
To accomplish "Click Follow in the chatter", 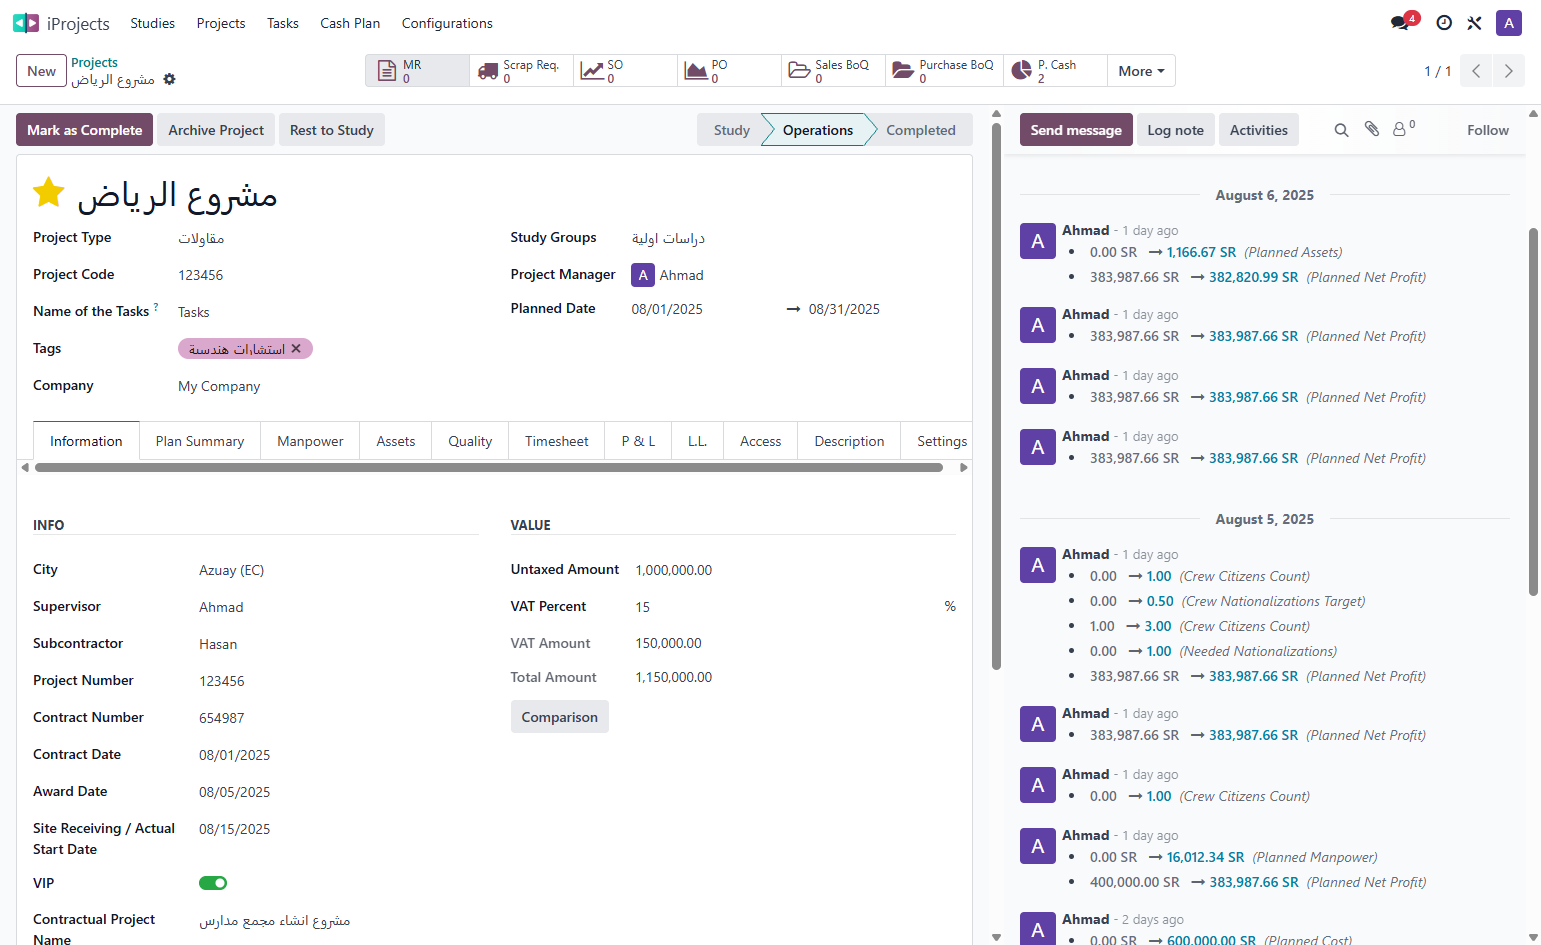I will click(x=1488, y=130).
